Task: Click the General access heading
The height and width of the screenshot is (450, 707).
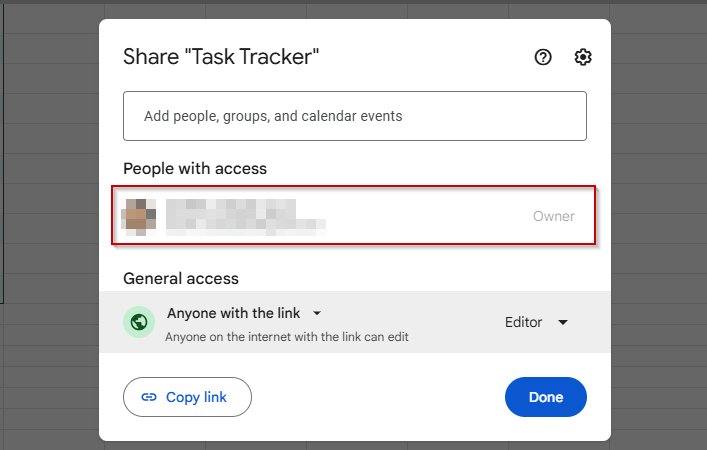Action: click(x=181, y=279)
